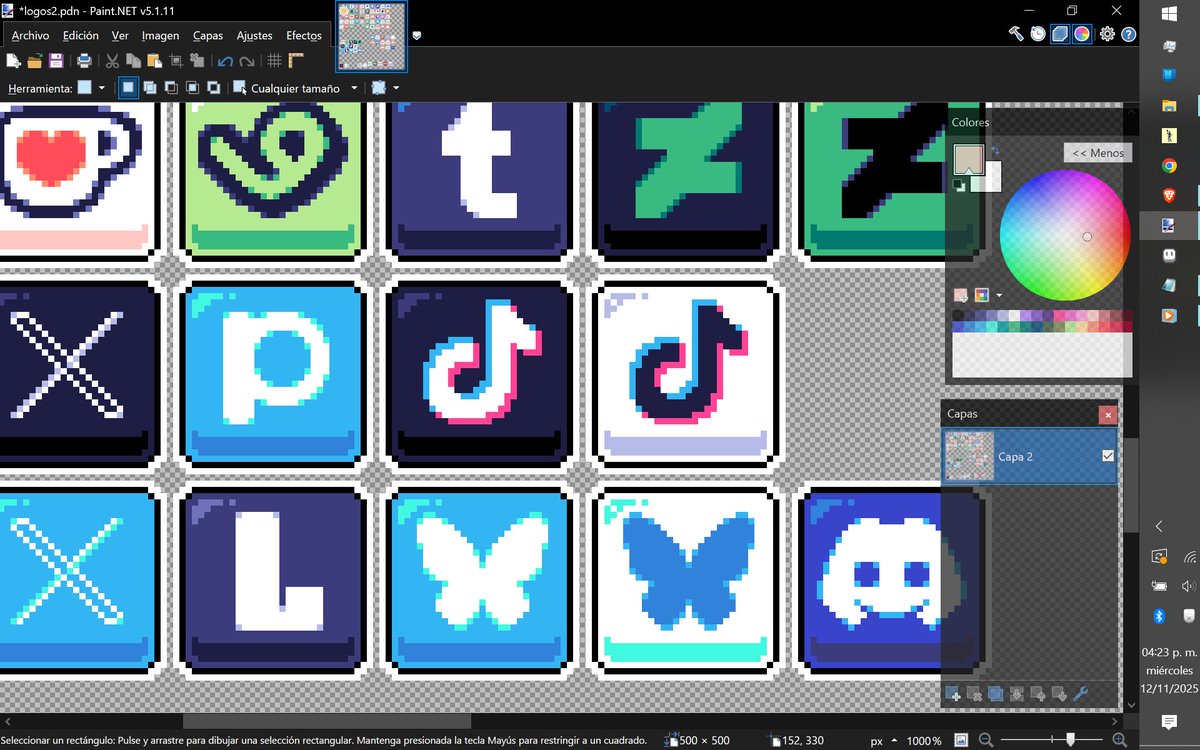The image size is (1200, 750).
Task: Select the Subtract selection mode
Action: pyautogui.click(x=171, y=88)
